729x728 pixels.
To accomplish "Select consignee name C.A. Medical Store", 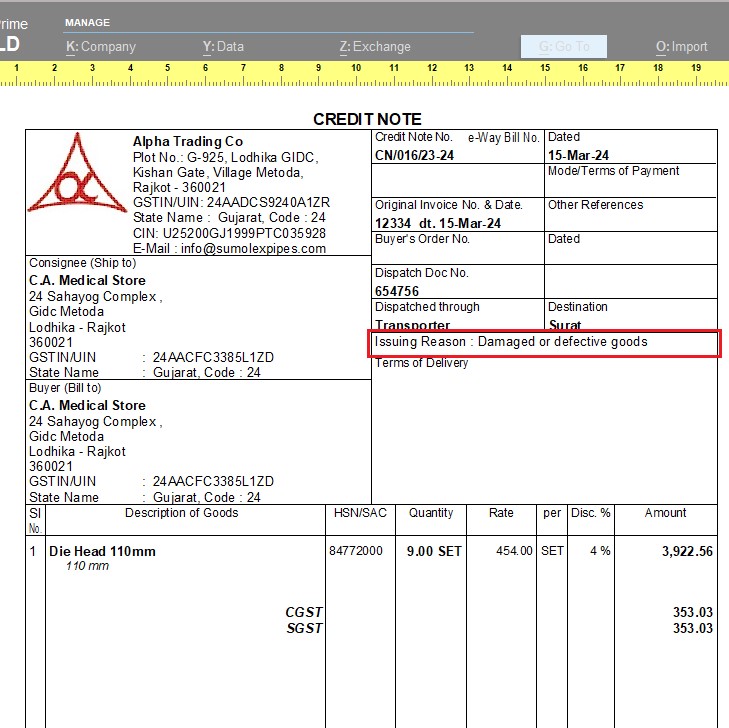I will 87,280.
